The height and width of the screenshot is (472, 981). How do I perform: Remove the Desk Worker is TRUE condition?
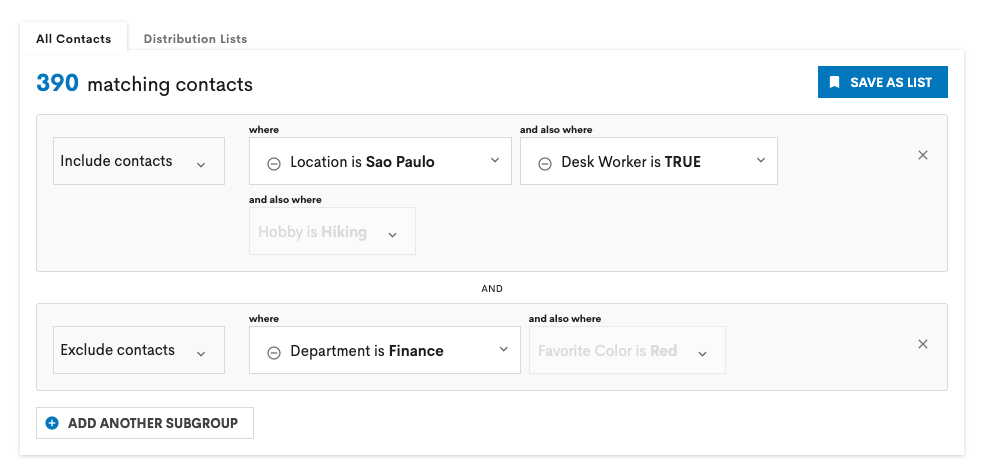tap(545, 163)
